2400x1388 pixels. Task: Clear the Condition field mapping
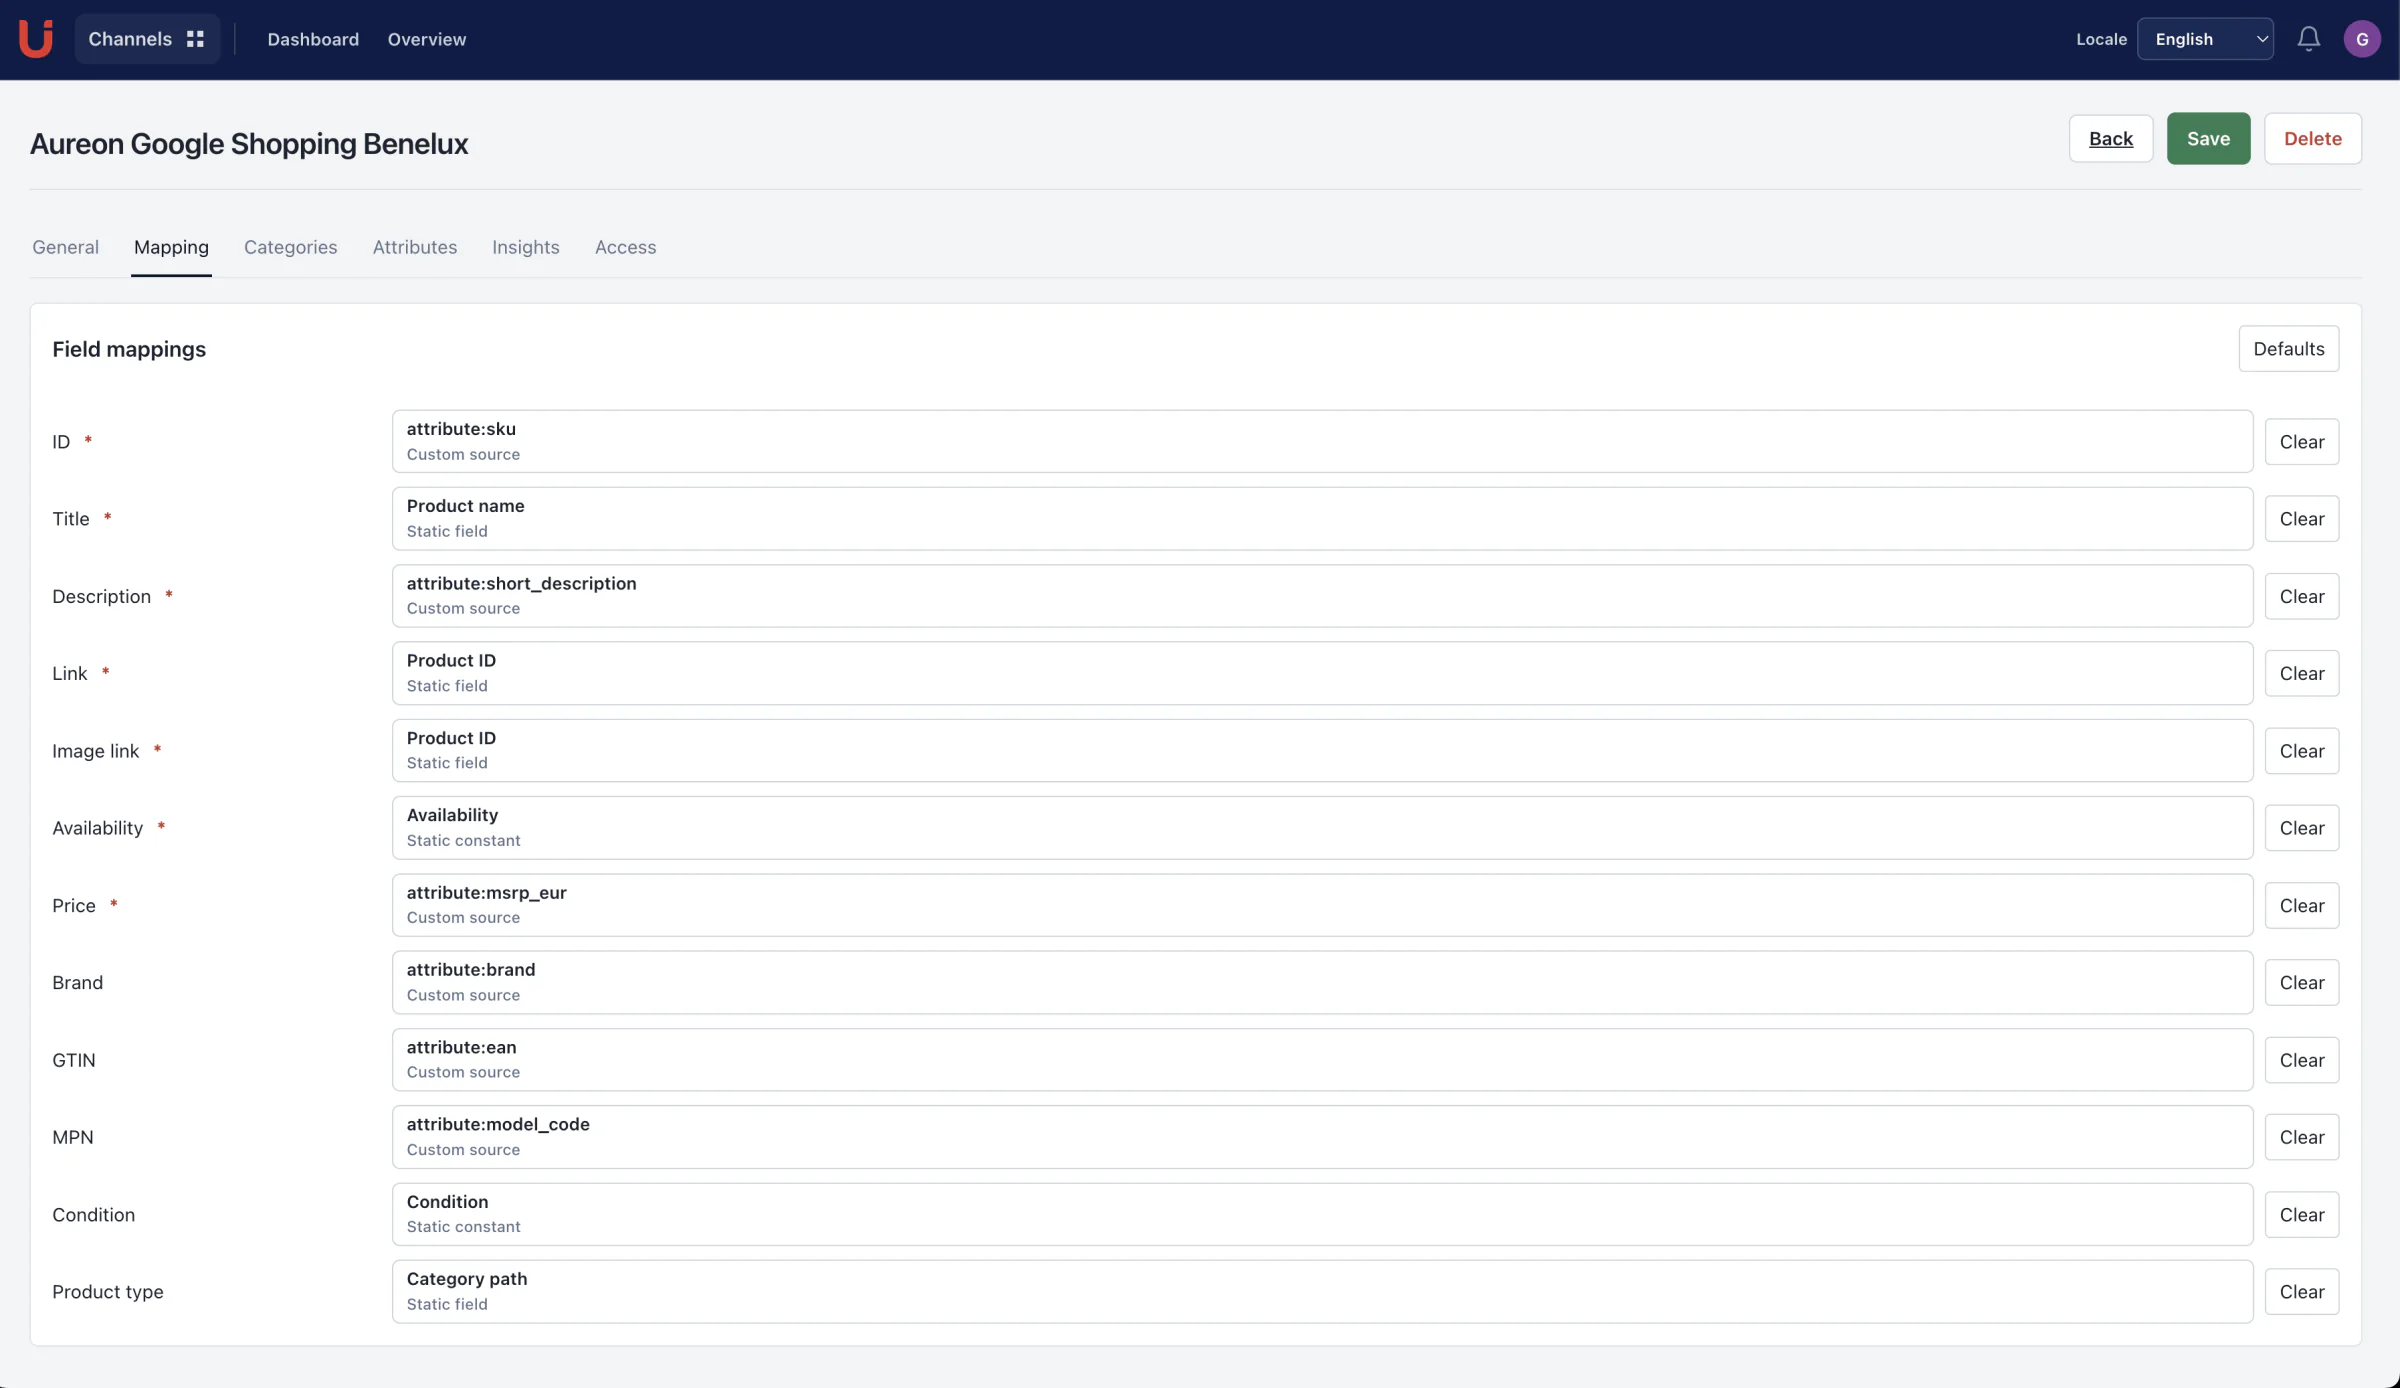[2302, 1214]
